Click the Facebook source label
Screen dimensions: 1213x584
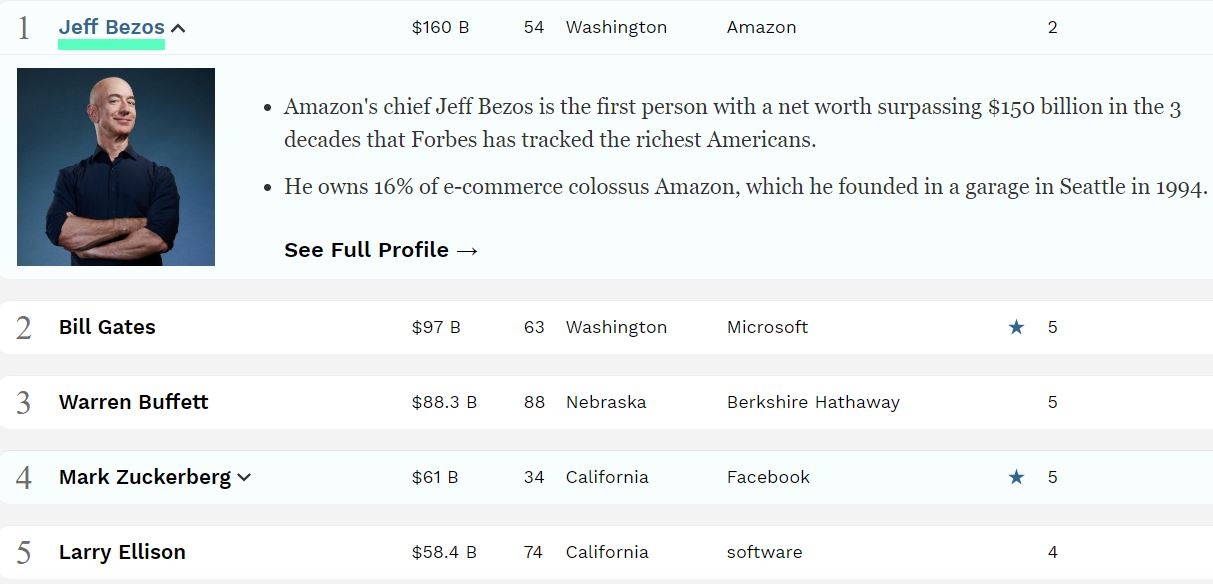tap(768, 477)
